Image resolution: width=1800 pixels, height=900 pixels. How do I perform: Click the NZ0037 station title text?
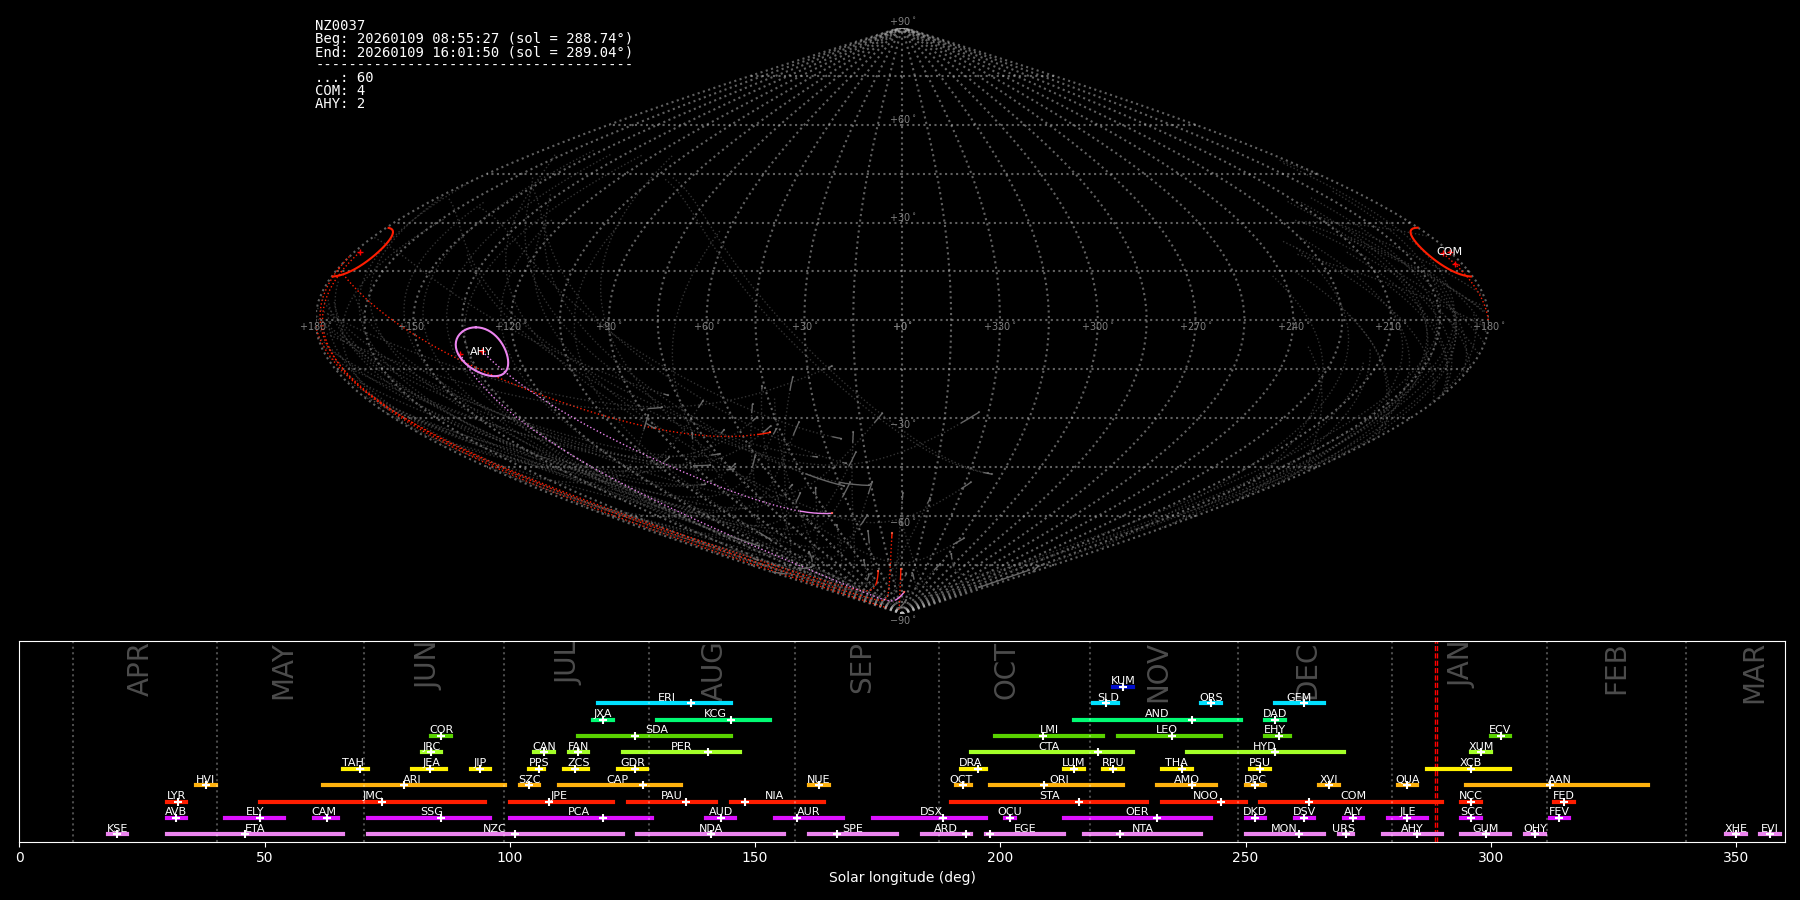pyautogui.click(x=340, y=25)
